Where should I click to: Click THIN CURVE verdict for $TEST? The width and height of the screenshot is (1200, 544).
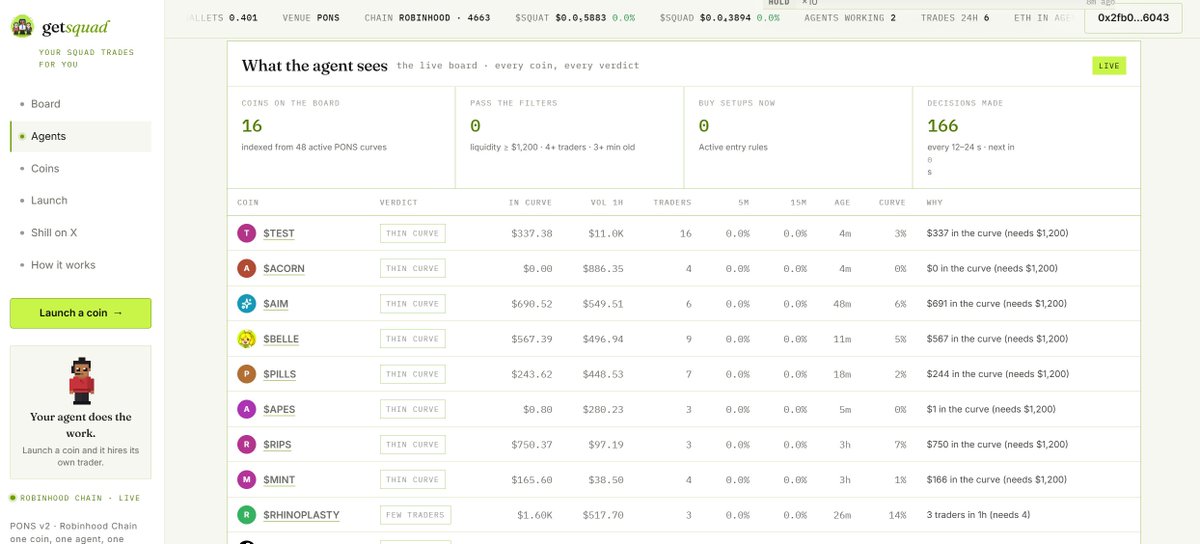coord(413,233)
